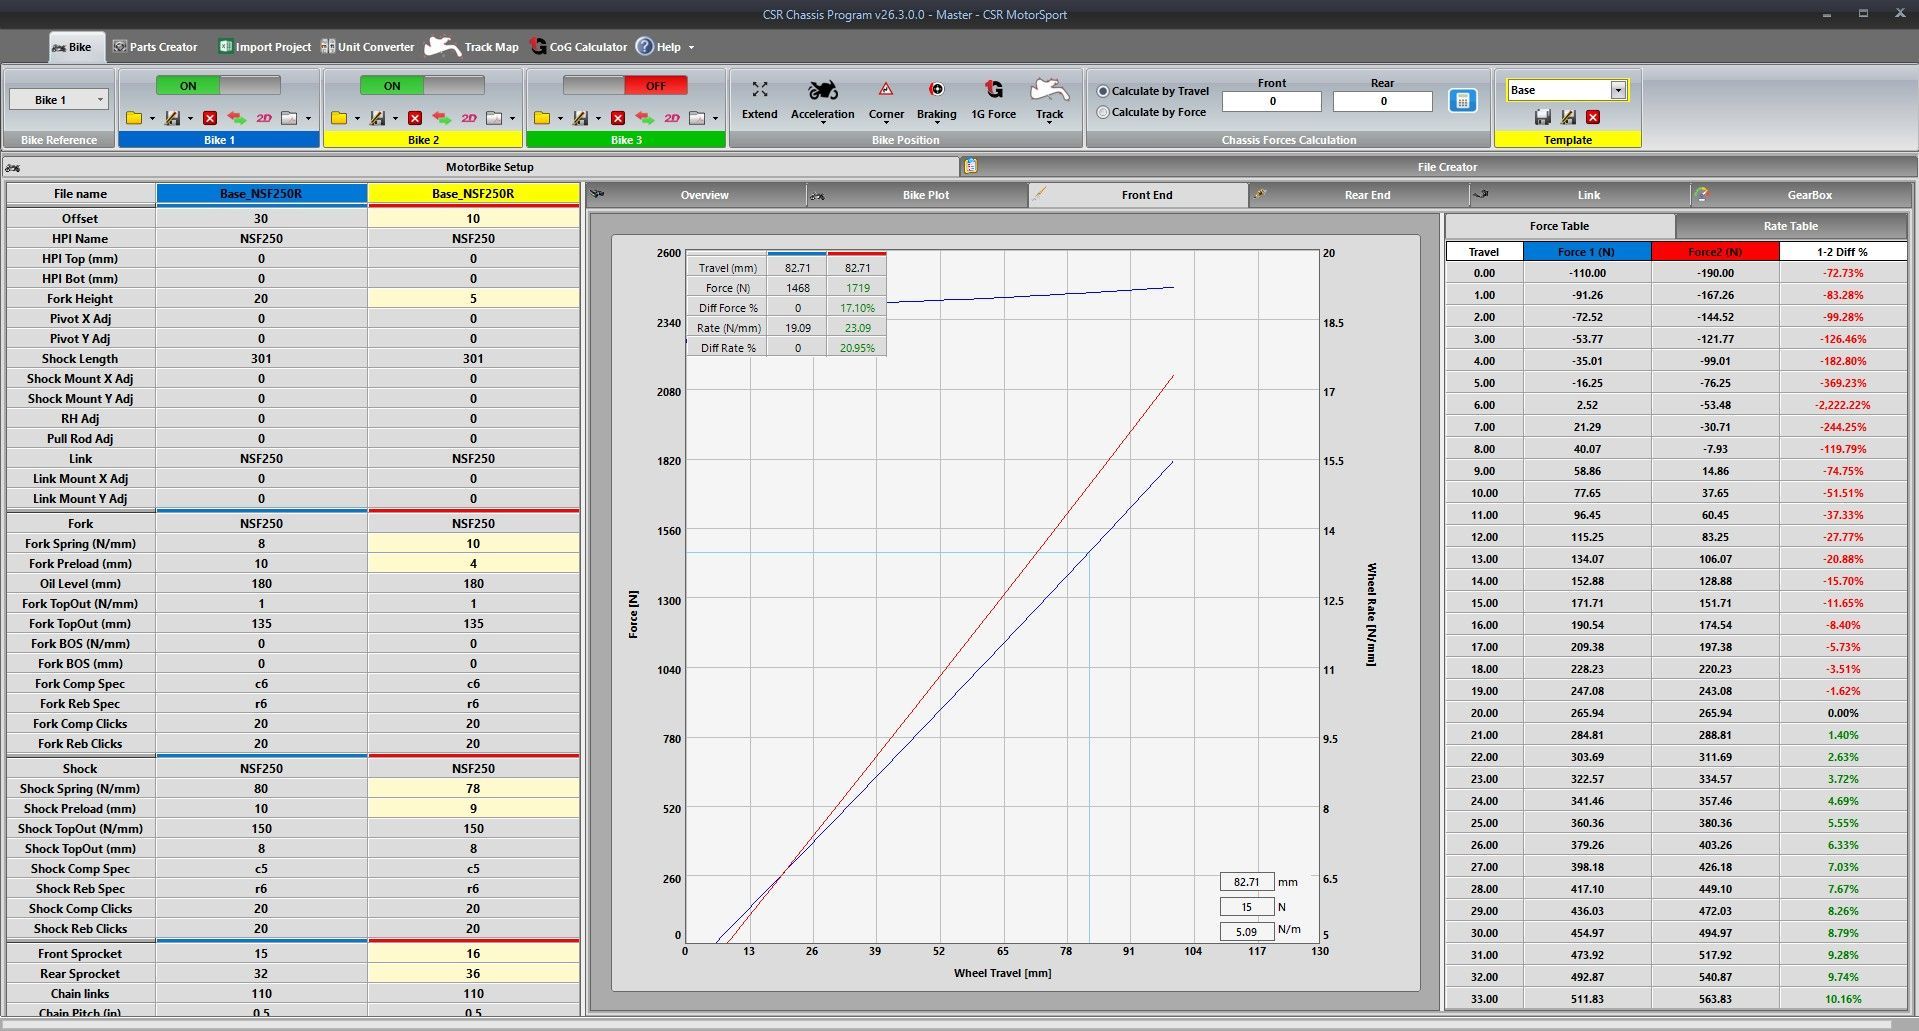This screenshot has width=1919, height=1031.
Task: Expand the Base template combo box
Action: [x=1617, y=90]
